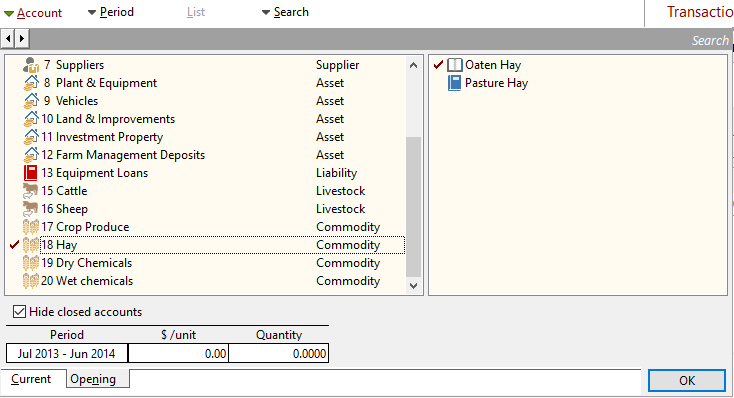
Task: Click the account list scrollbar thumb
Action: 413,206
